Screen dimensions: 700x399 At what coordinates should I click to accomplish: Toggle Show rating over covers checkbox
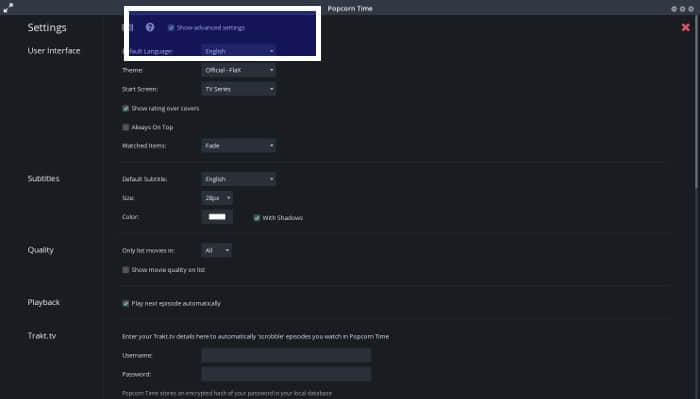(125, 108)
